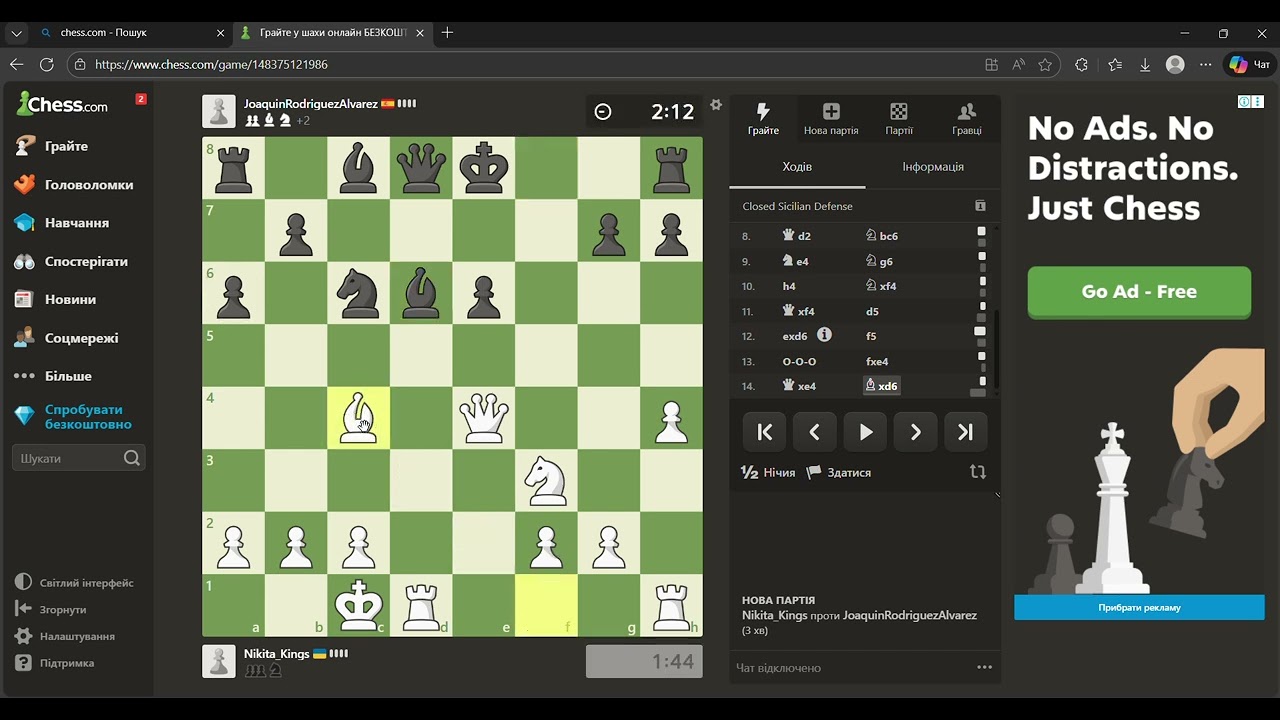Screen dimensions: 1280x720
Task: Open Соцмережі in the sidebar
Action: (66, 338)
